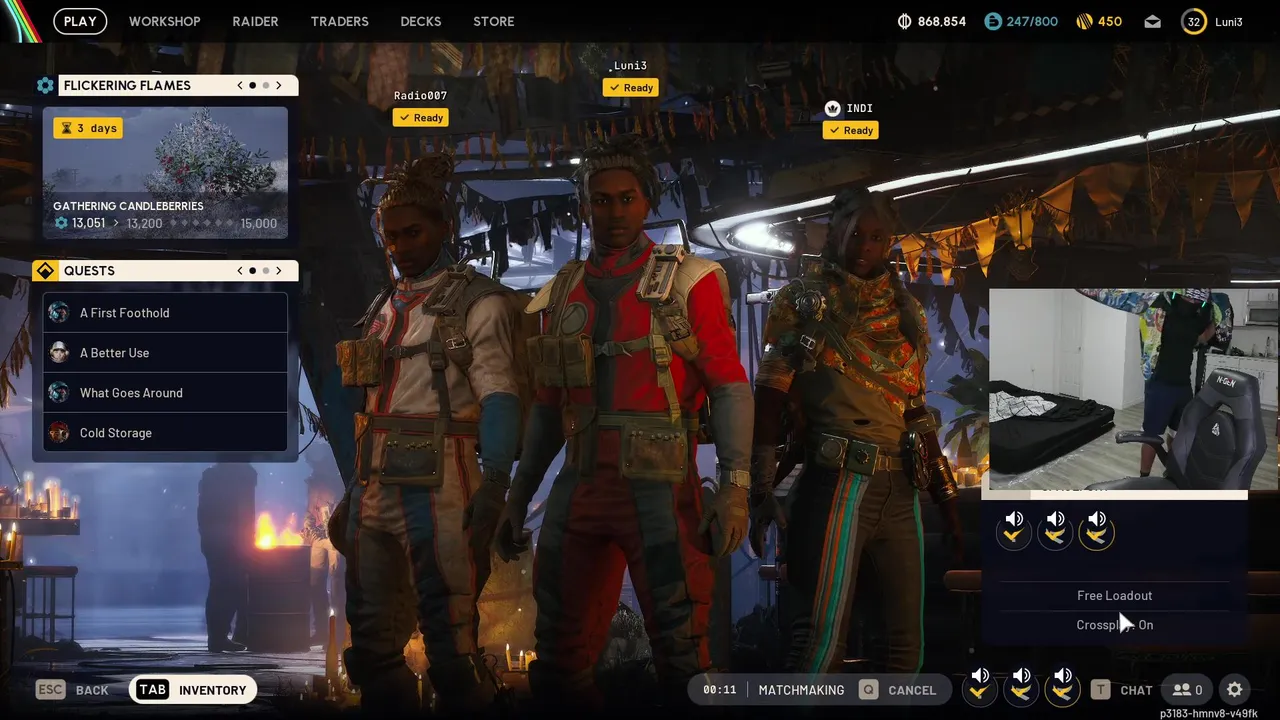This screenshot has height=720, width=1280.
Task: Click Radio007's Ready status badge
Action: coord(421,118)
